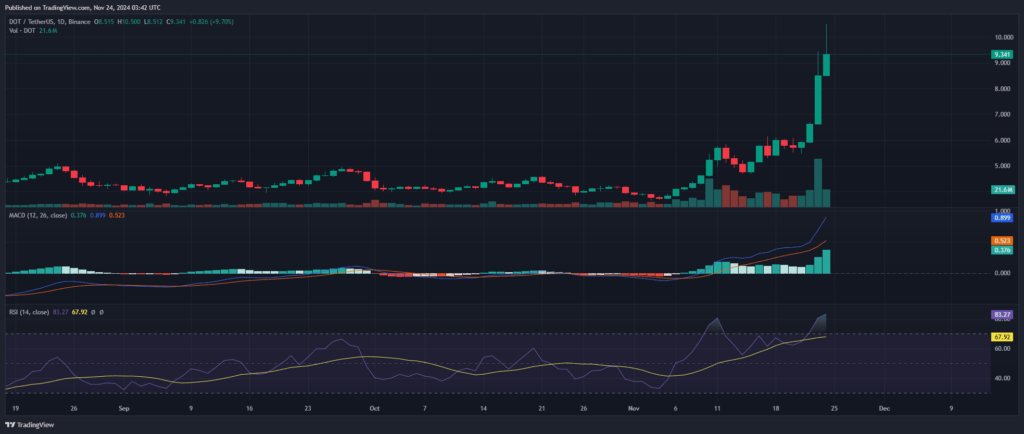Click the tallest green volume bar
Image resolution: width=1024 pixels, height=434 pixels.
tap(818, 183)
